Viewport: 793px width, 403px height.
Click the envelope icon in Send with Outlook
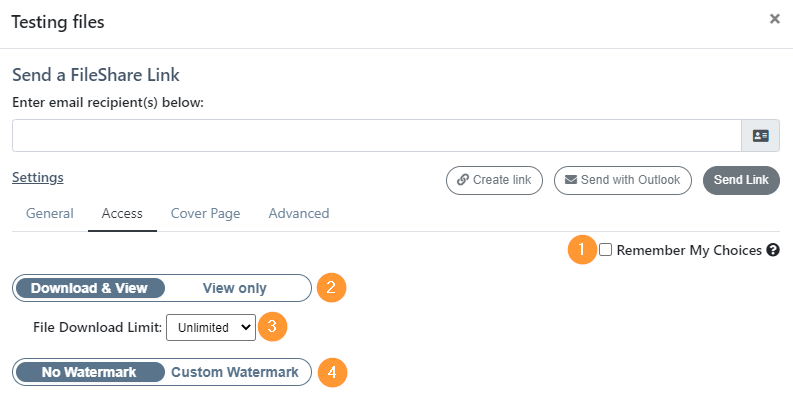(570, 180)
